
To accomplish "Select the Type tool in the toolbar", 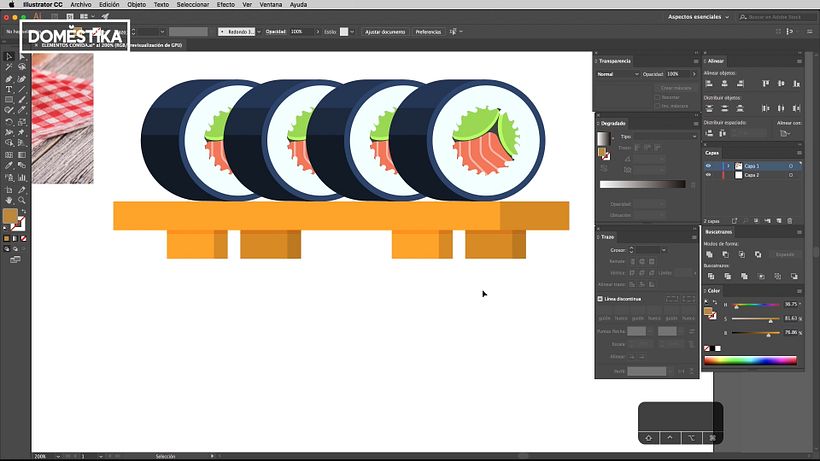I will click(9, 89).
